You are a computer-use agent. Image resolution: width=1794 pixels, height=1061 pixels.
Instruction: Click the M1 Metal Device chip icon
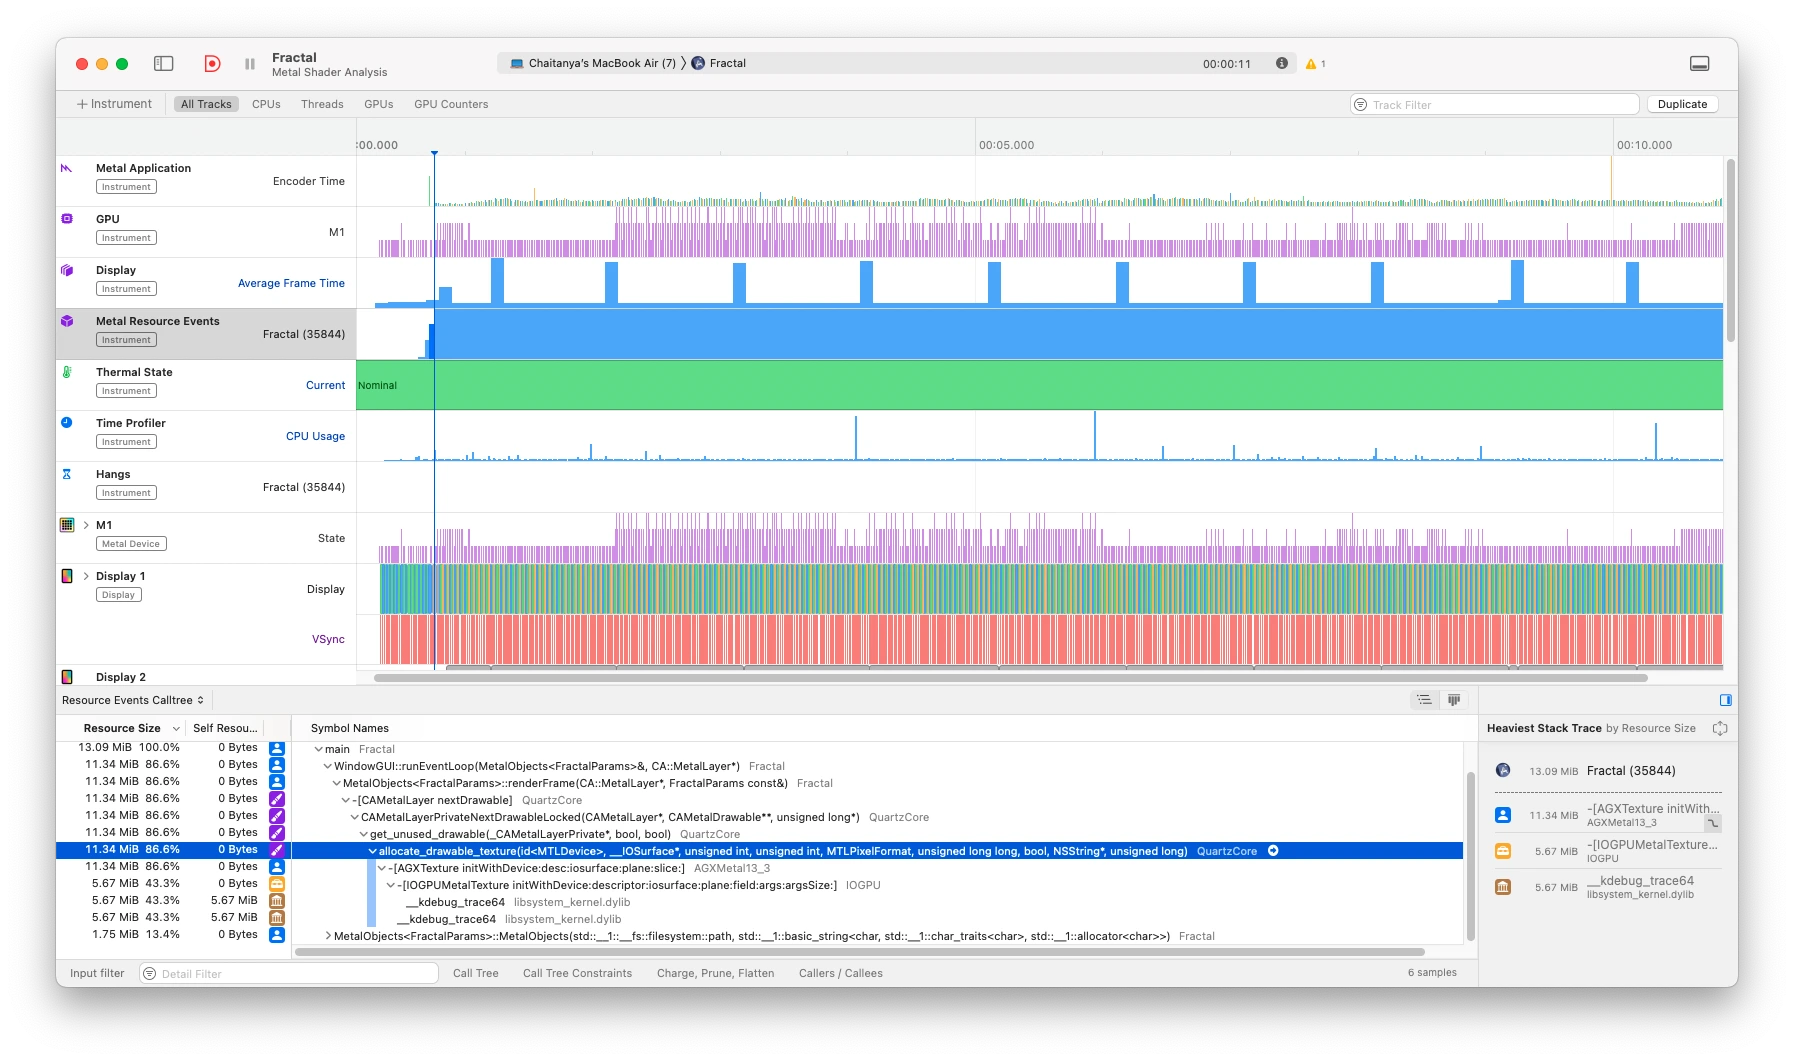click(x=67, y=525)
